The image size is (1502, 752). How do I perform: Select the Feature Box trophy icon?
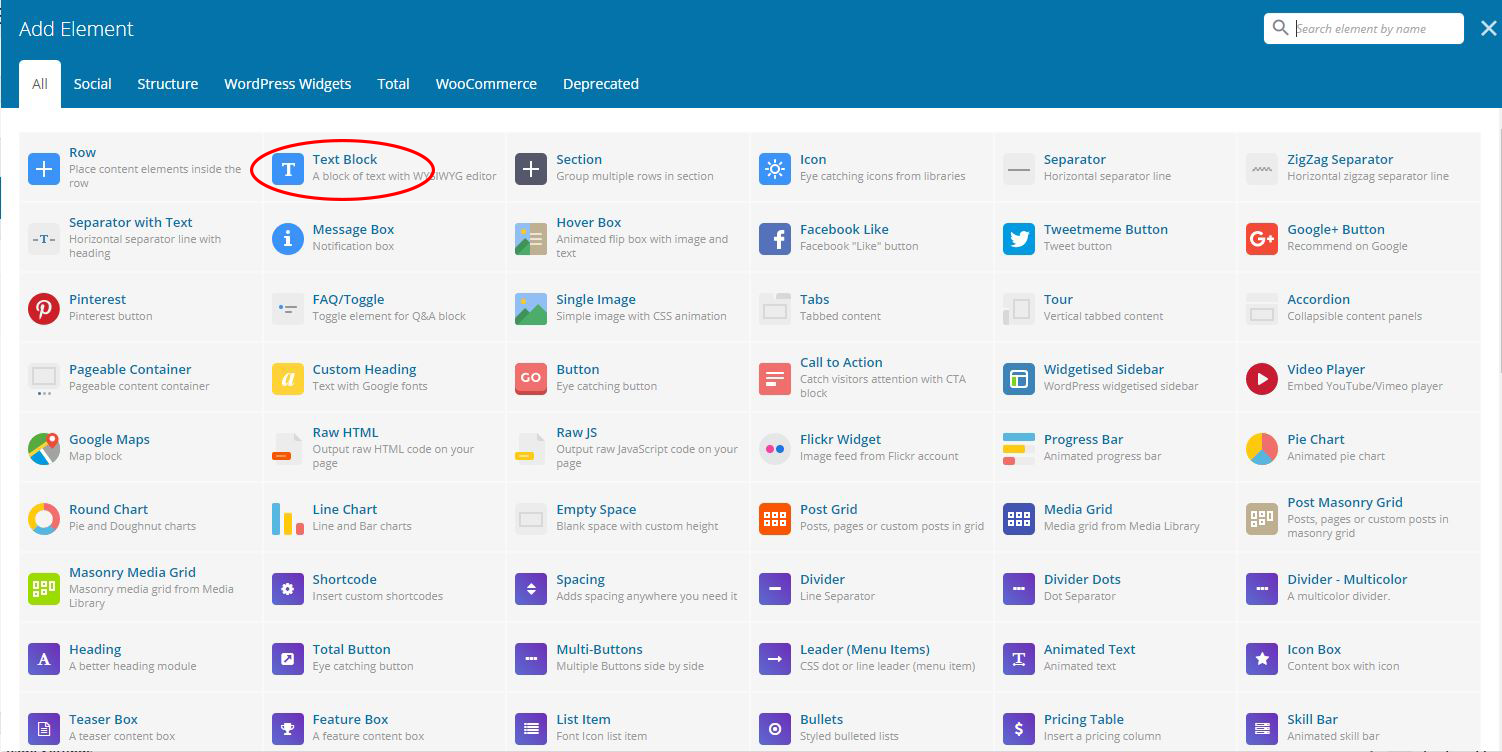(288, 729)
